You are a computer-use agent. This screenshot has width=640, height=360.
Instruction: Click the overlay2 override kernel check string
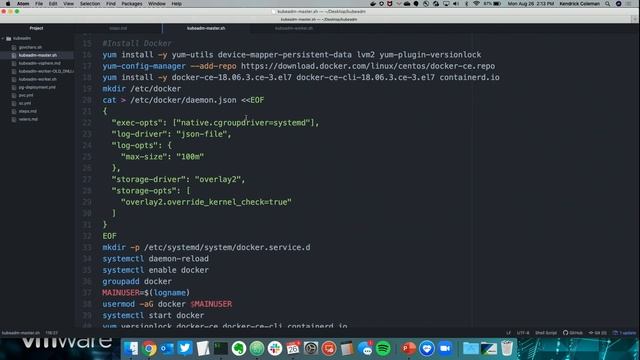click(x=206, y=202)
